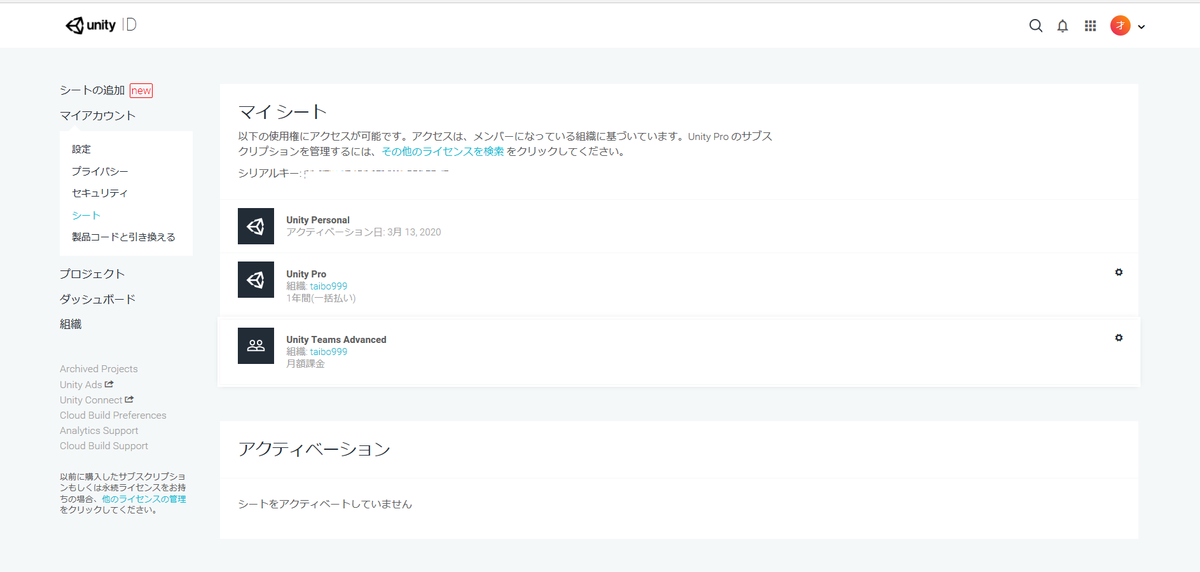The height and width of the screenshot is (572, 1200).
Task: Open Unity Pro gear settings
Action: (x=1119, y=272)
